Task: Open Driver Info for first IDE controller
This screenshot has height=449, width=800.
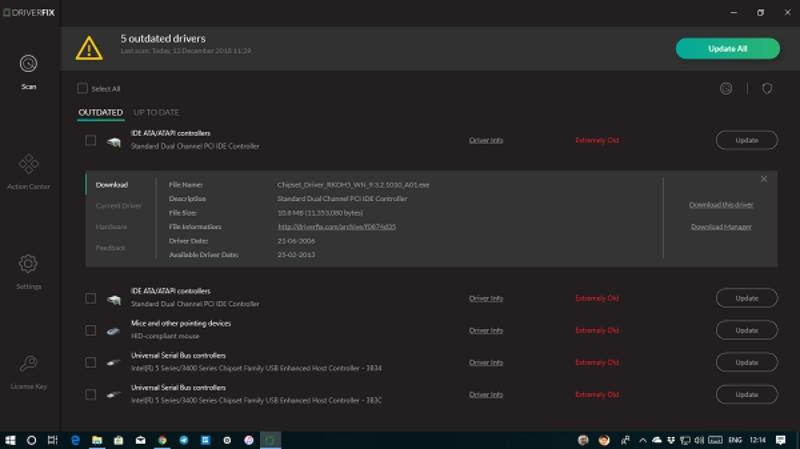Action: (486, 140)
